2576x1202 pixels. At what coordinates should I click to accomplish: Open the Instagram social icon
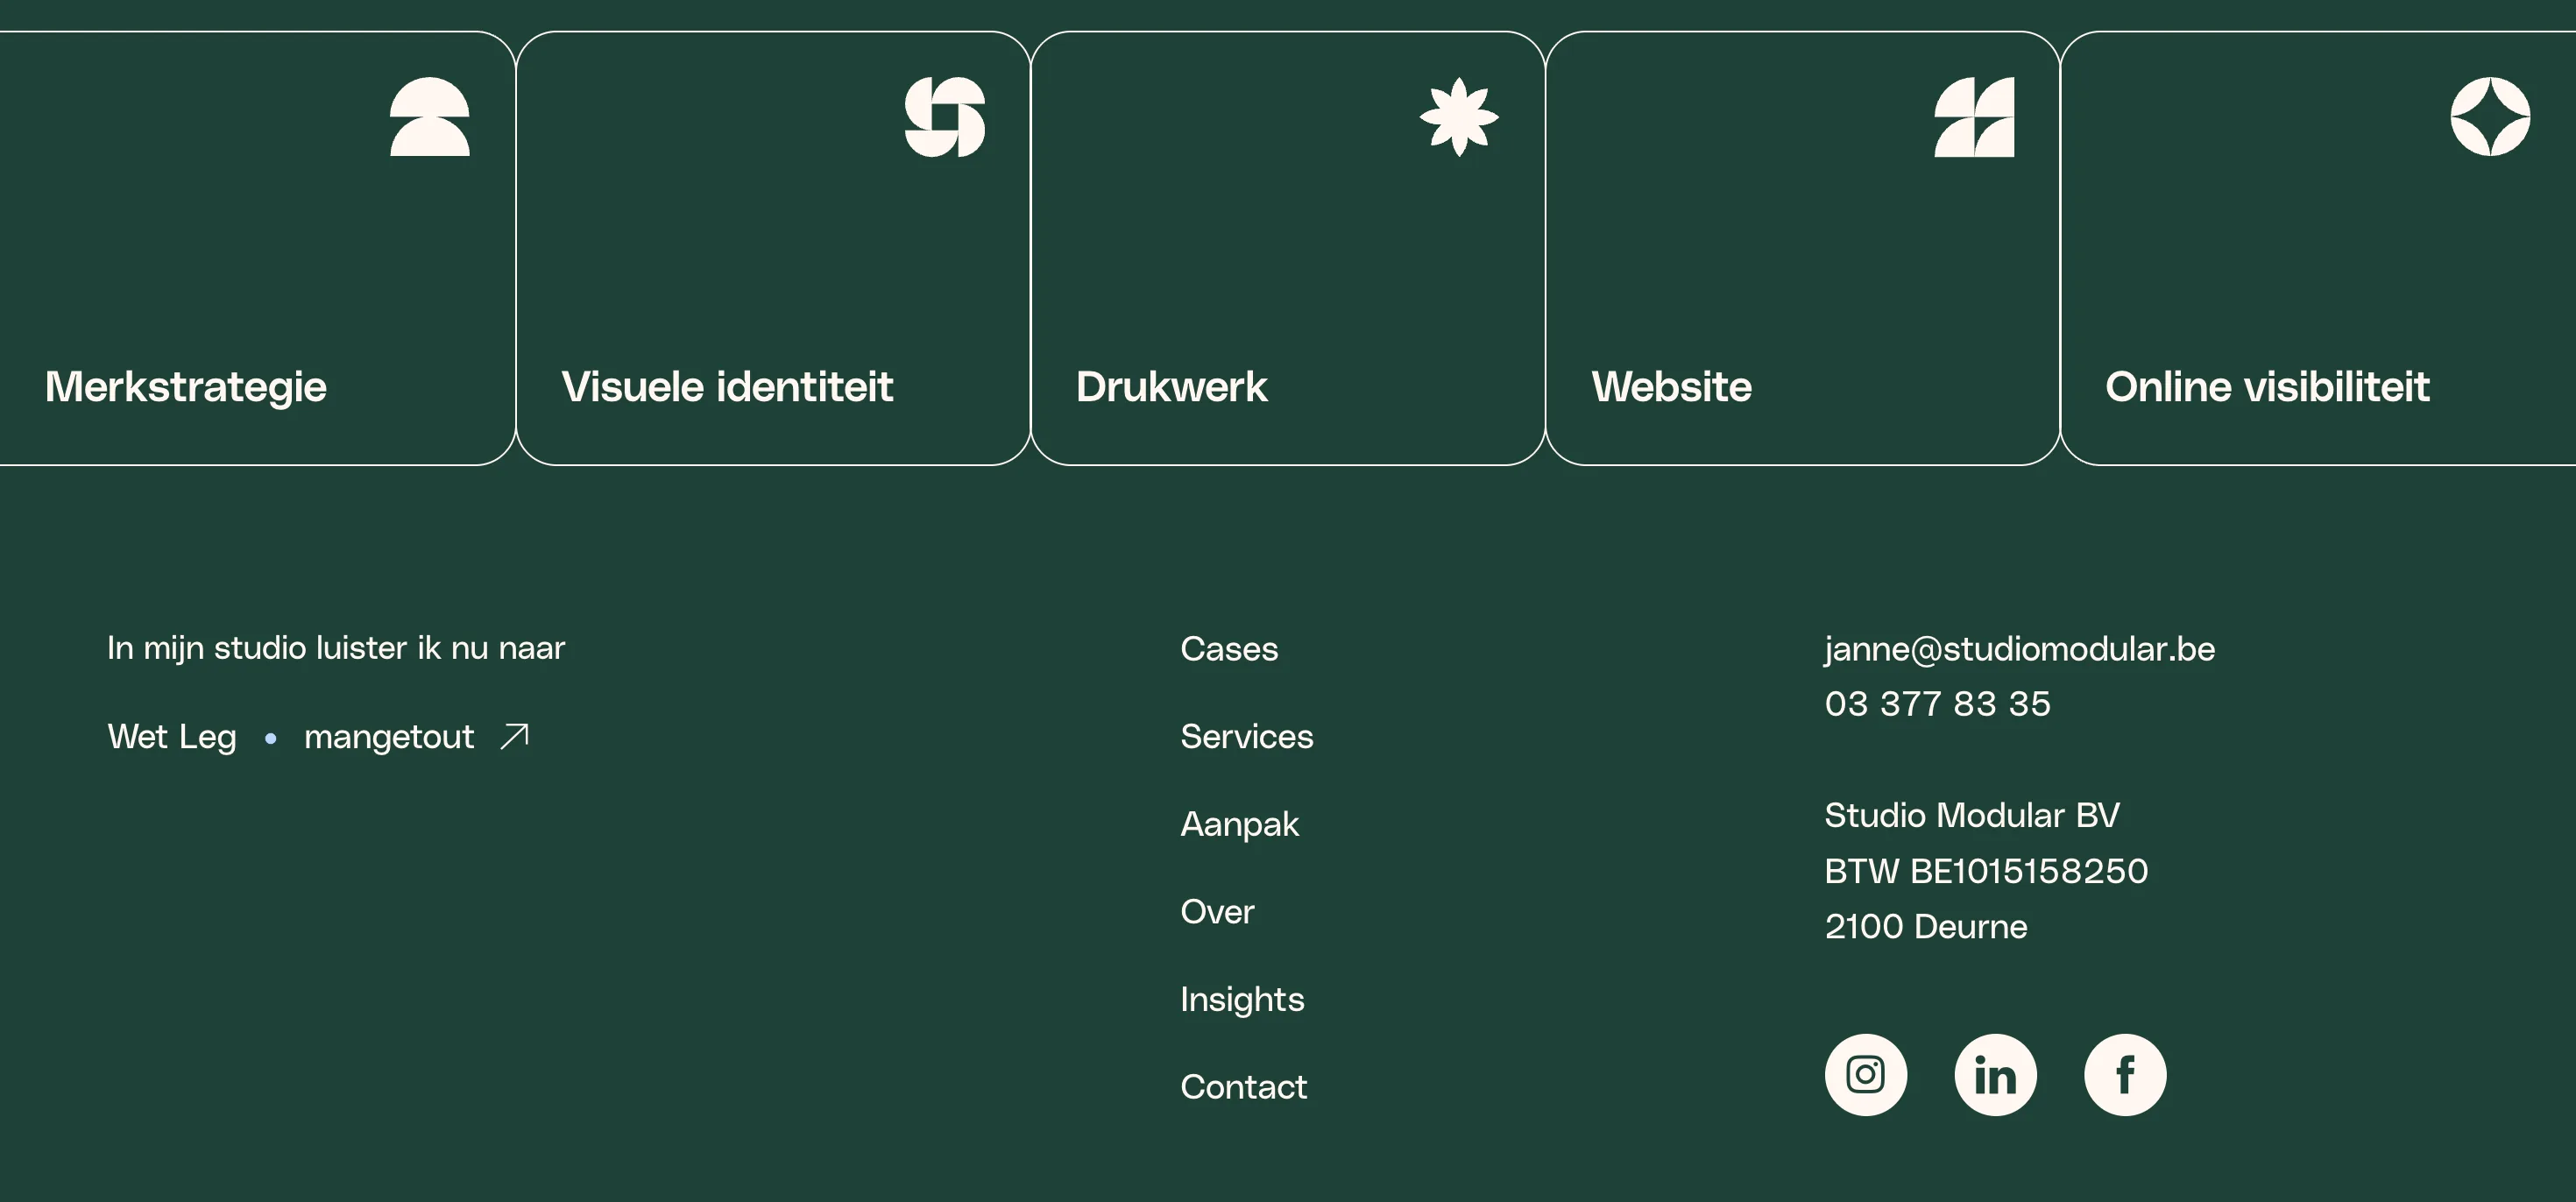tap(1865, 1075)
